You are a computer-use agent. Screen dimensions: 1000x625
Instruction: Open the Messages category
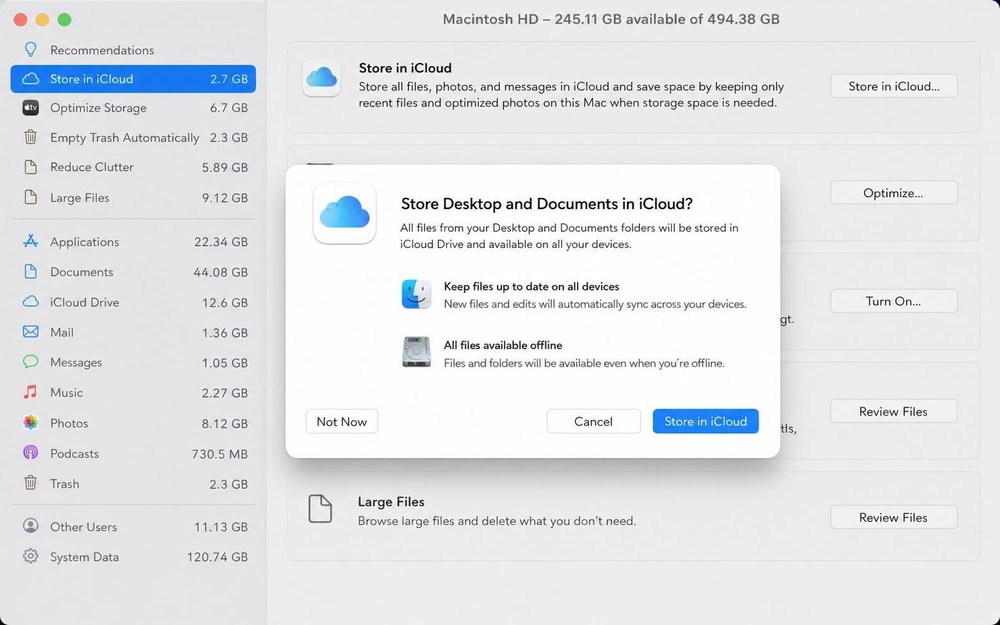click(x=133, y=362)
